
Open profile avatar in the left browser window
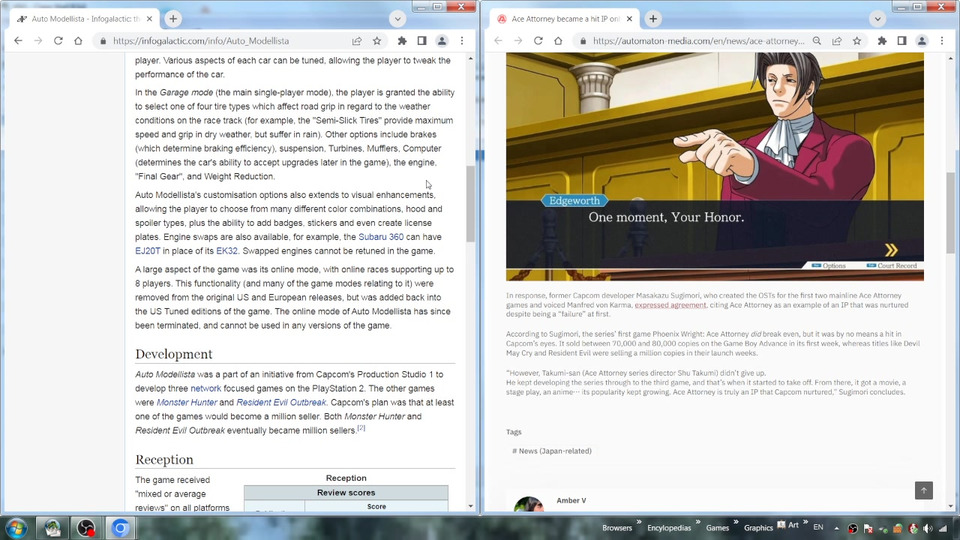coord(441,41)
